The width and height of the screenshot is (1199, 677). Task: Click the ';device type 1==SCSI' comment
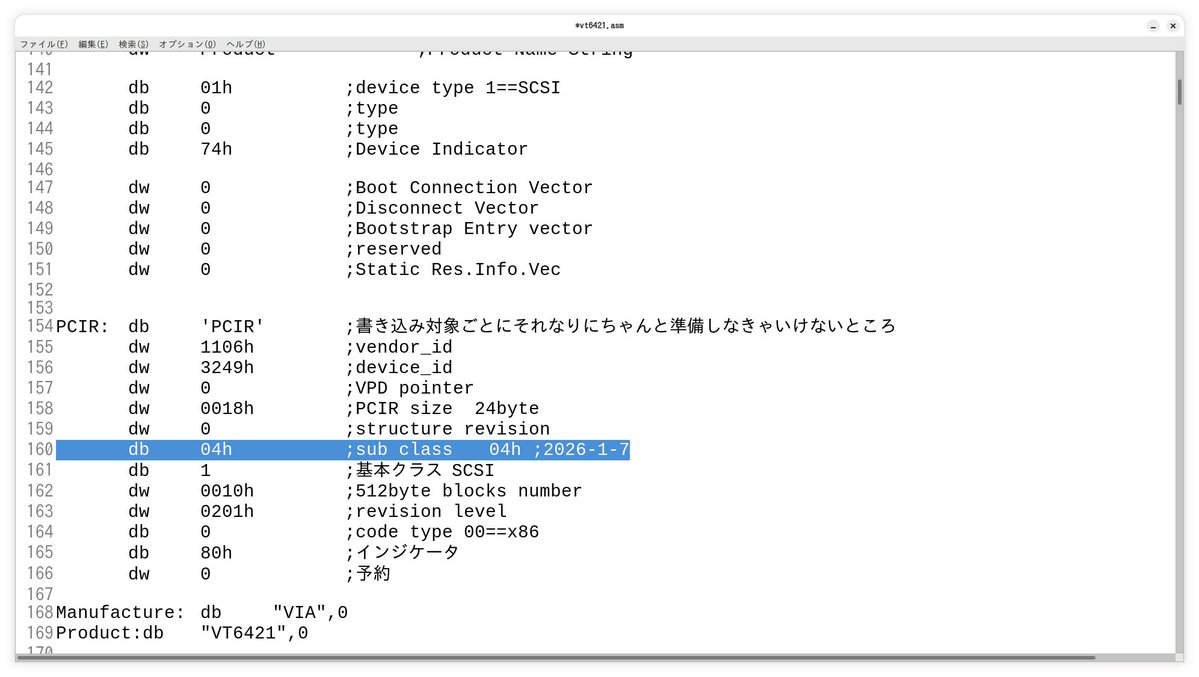[x=453, y=88]
